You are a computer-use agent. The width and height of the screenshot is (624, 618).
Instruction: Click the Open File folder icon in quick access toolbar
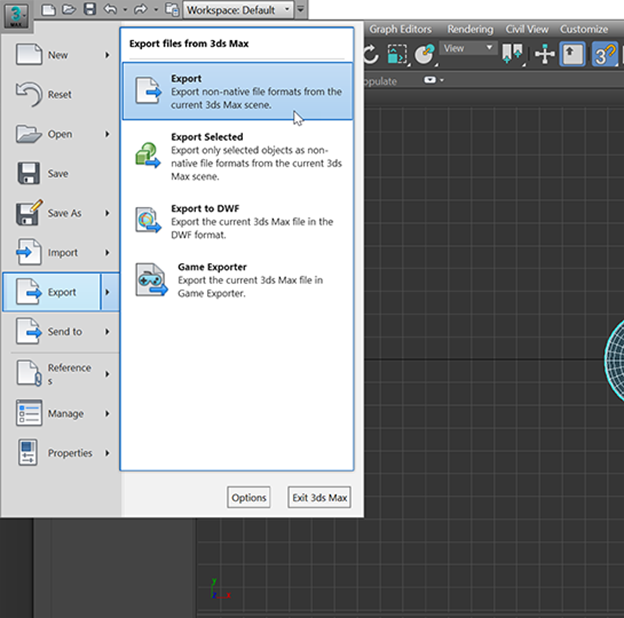[x=69, y=9]
